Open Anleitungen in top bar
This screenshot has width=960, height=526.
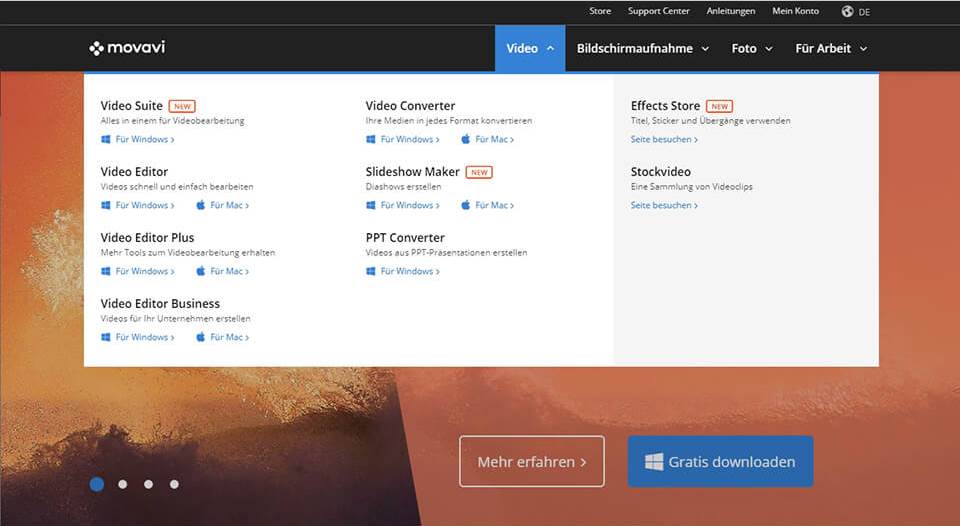730,11
